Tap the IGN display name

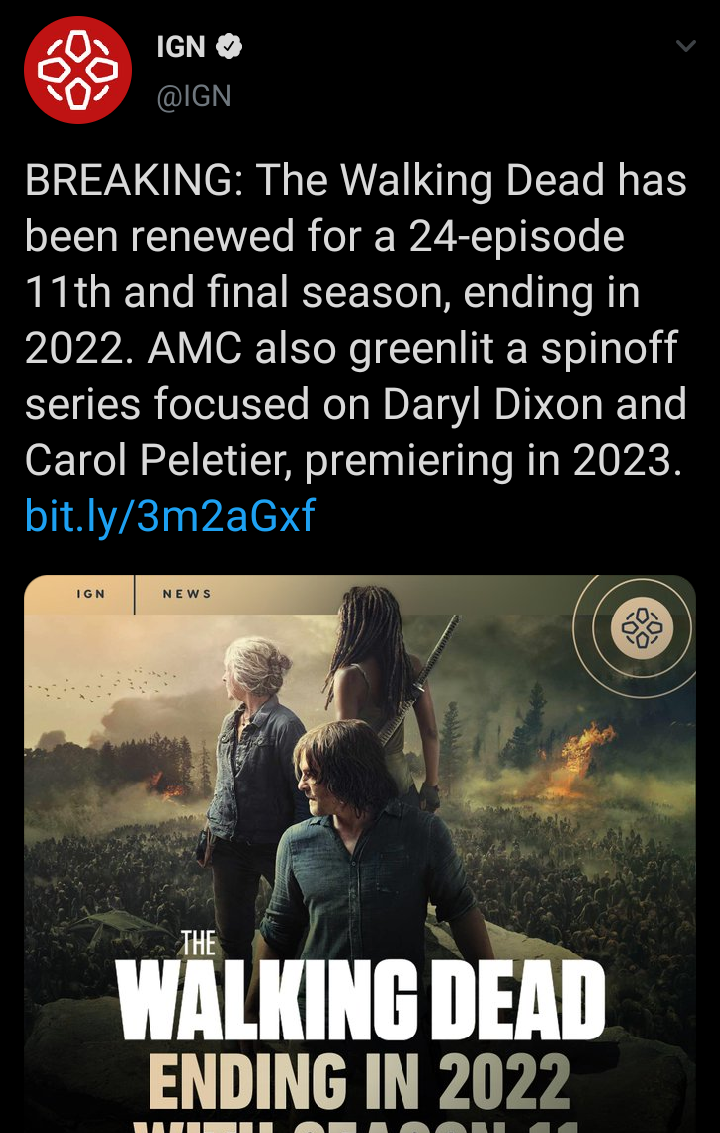coord(181,47)
